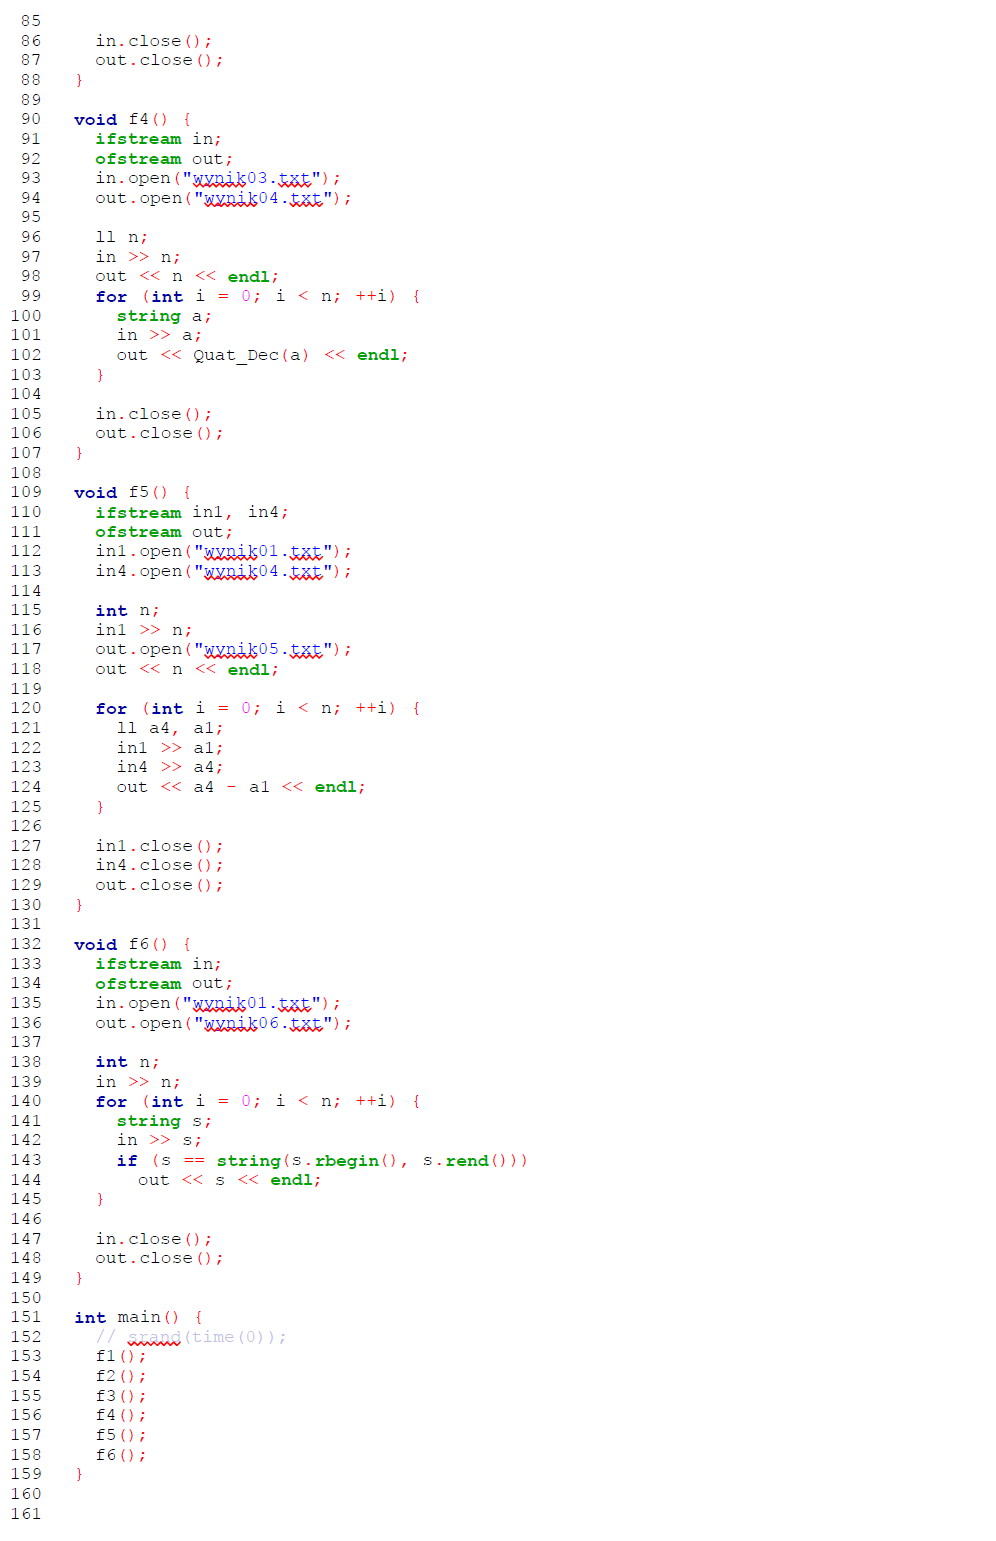Click the 'int n;' declaration on line 115

pos(127,610)
